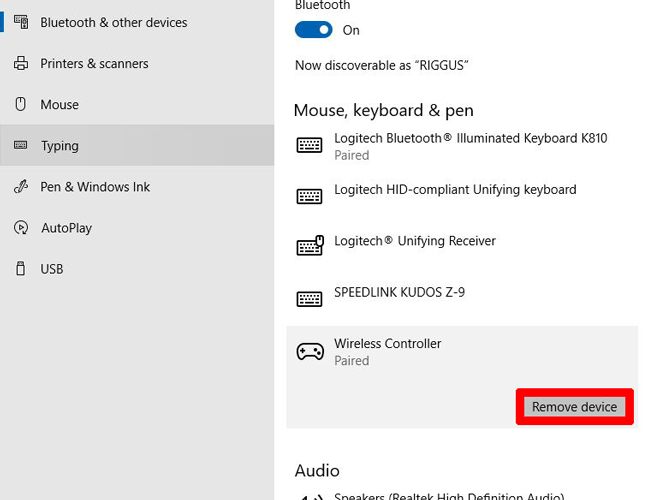This screenshot has height=500, width=654.
Task: Click the Mouse, keyboard & pen heading
Action: (384, 111)
